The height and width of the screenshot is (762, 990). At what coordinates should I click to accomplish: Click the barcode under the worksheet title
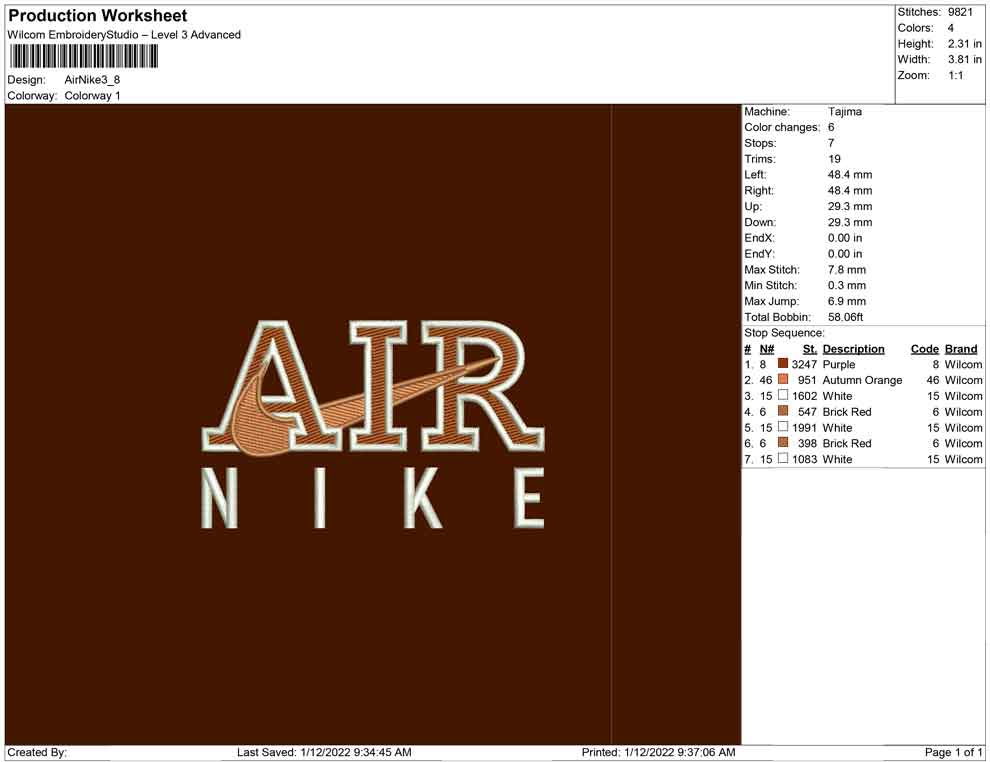point(84,56)
